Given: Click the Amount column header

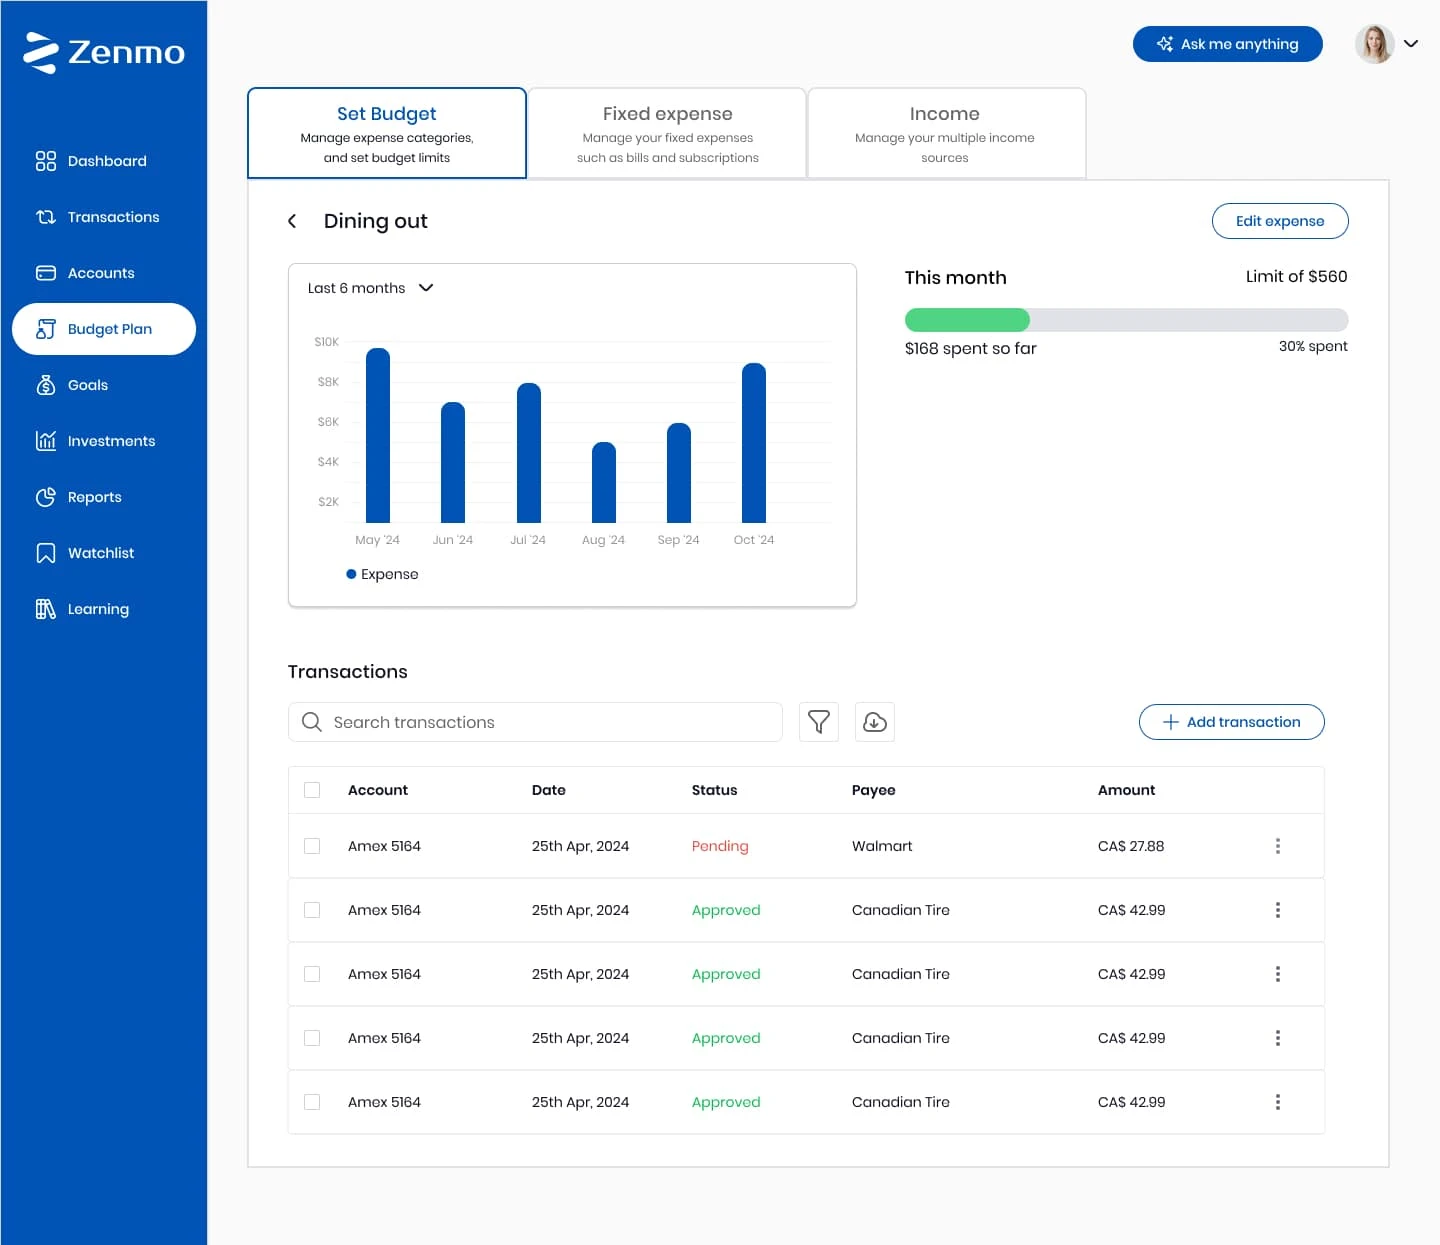Looking at the screenshot, I should (1126, 790).
